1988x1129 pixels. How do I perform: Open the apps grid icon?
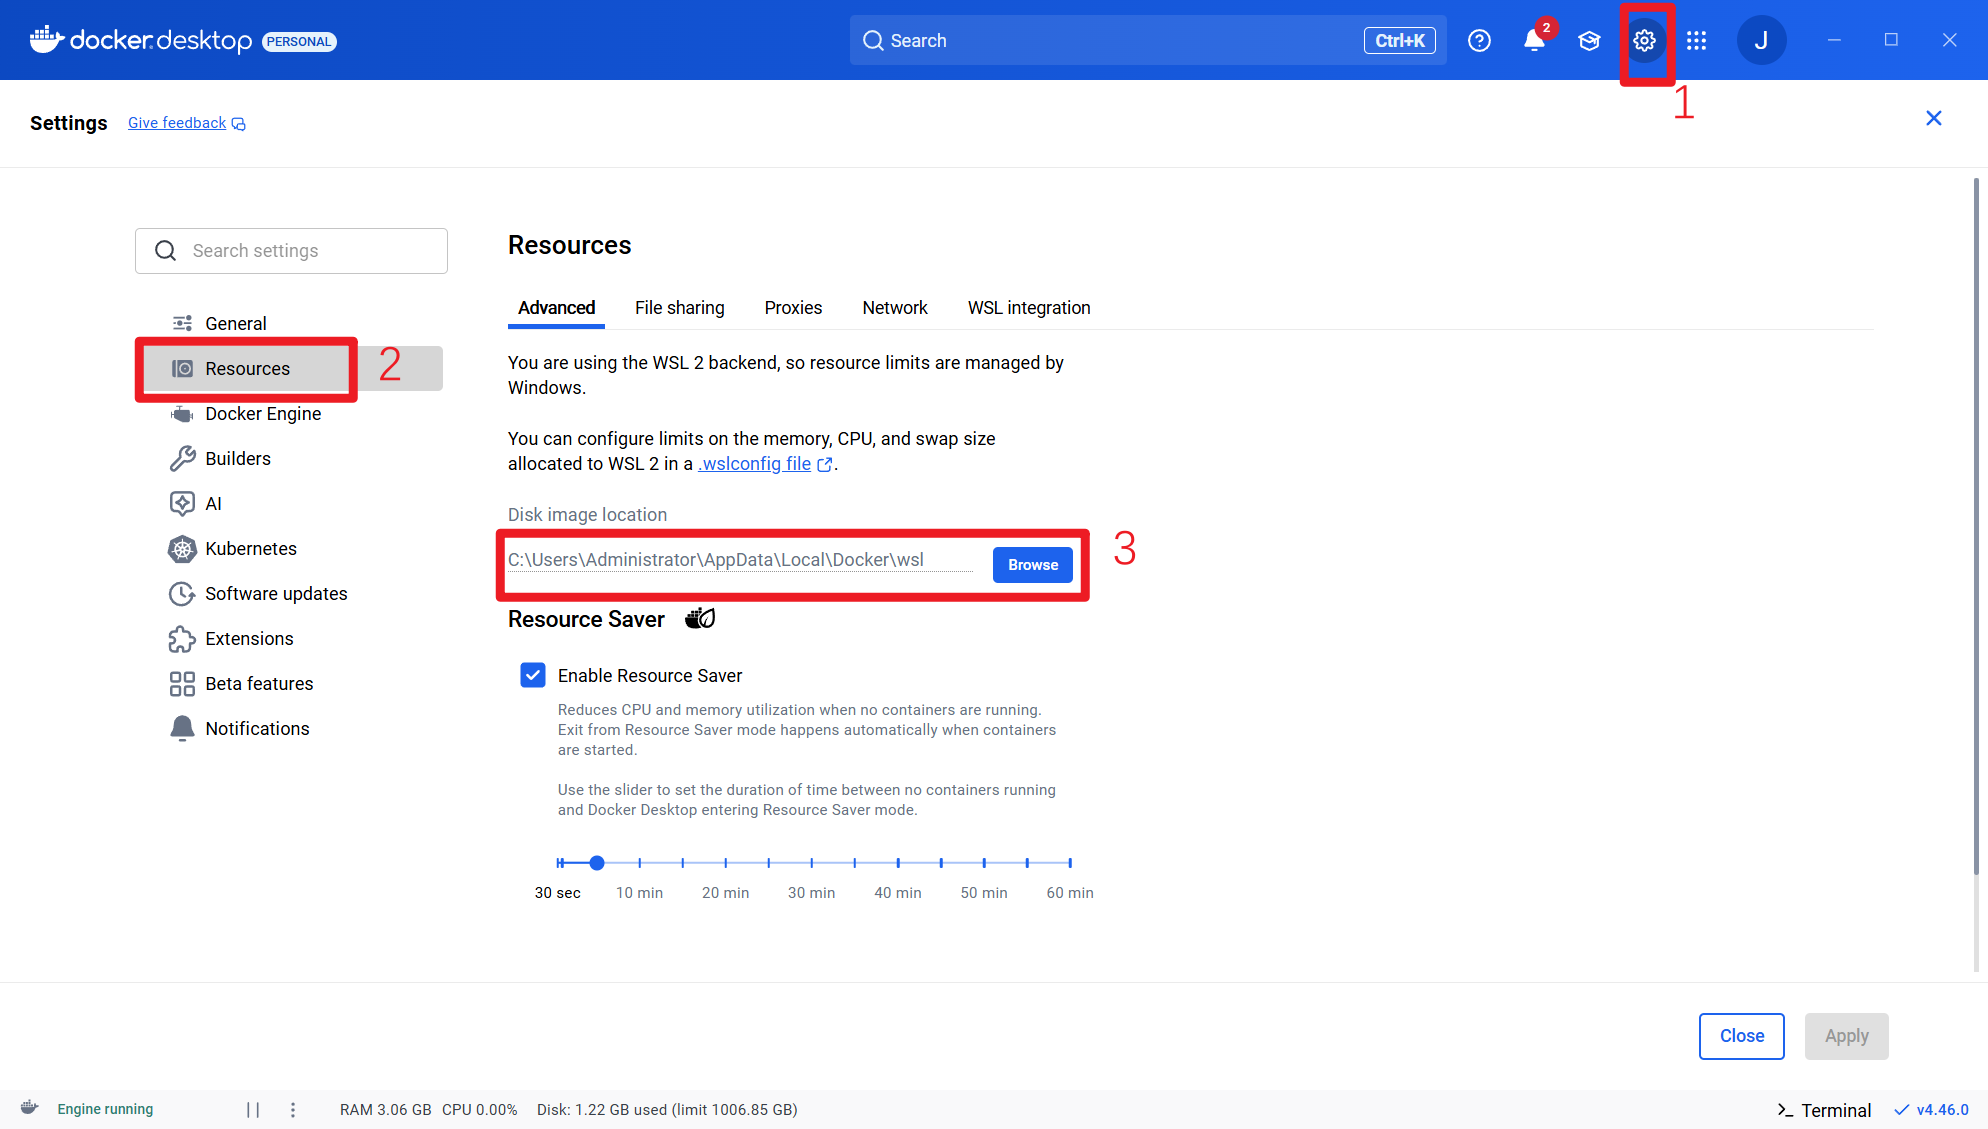1697,41
